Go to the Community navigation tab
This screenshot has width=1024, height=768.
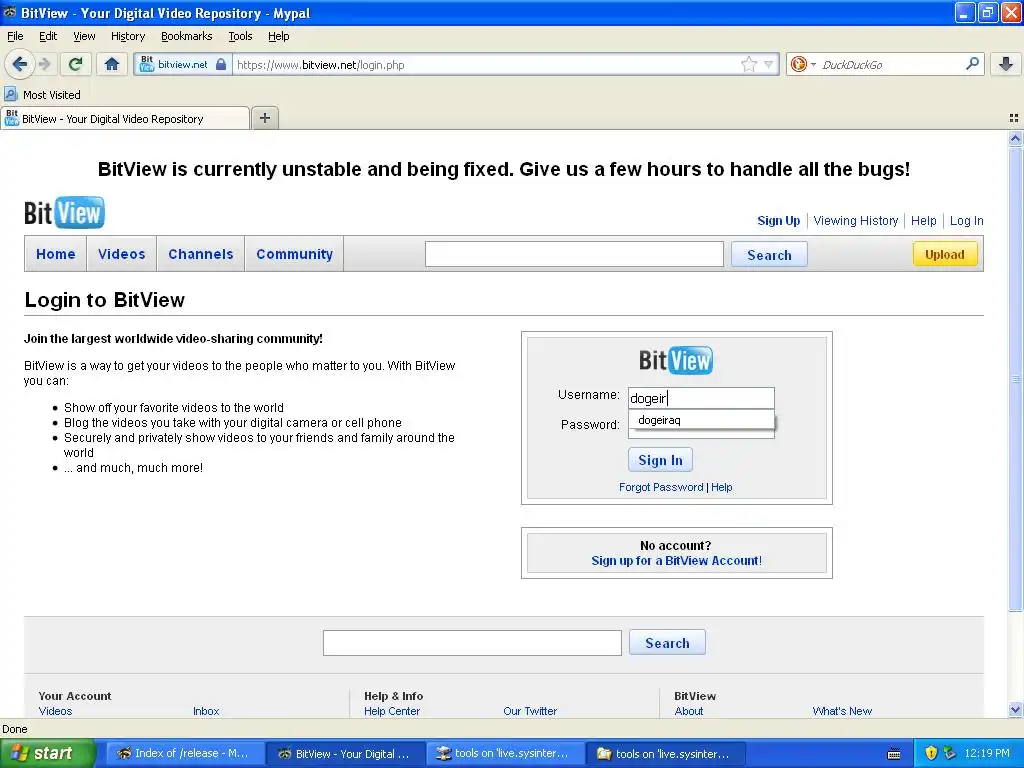tap(294, 254)
